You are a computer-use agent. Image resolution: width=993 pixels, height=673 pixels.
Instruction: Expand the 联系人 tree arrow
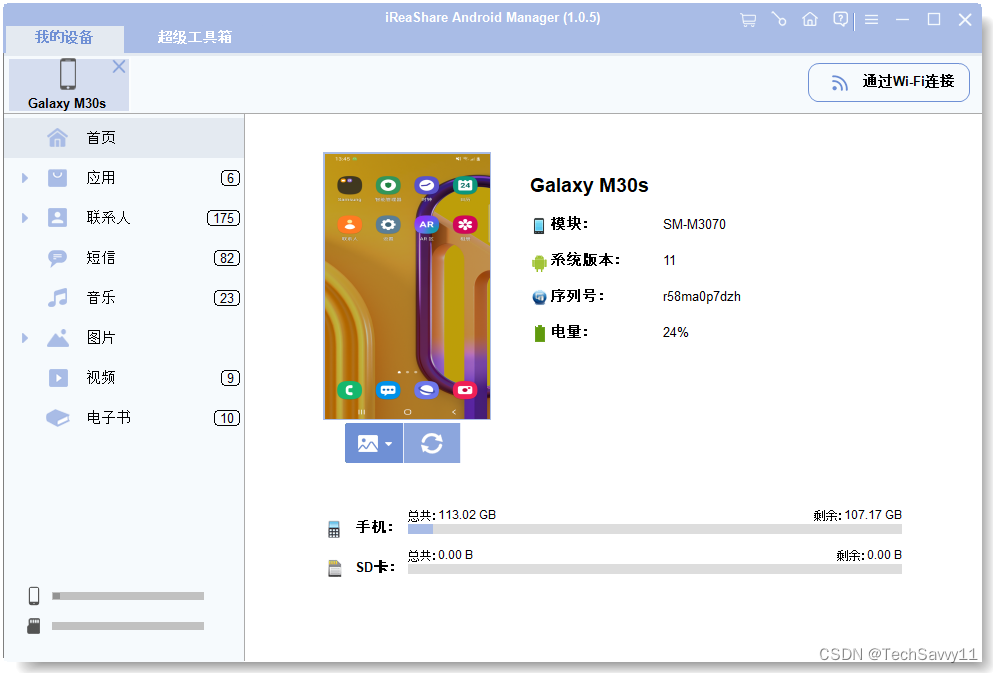[x=25, y=218]
